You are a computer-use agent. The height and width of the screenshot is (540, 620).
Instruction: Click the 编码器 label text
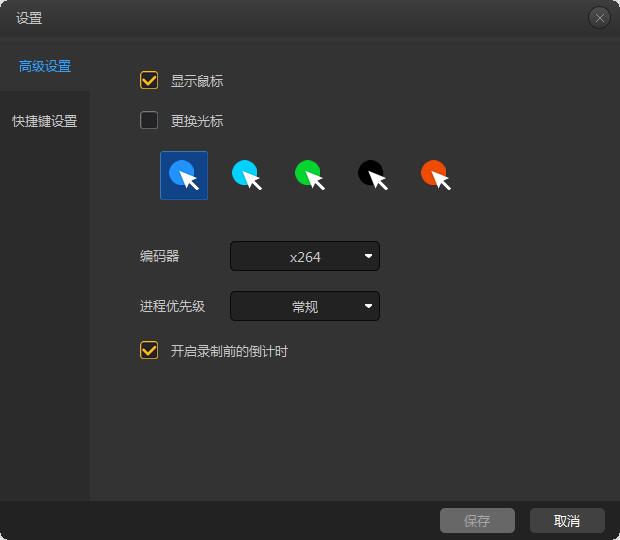click(159, 256)
